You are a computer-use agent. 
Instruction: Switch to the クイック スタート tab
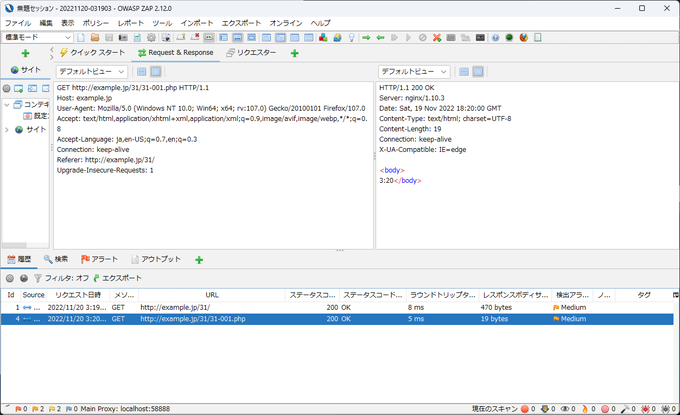tap(92, 53)
